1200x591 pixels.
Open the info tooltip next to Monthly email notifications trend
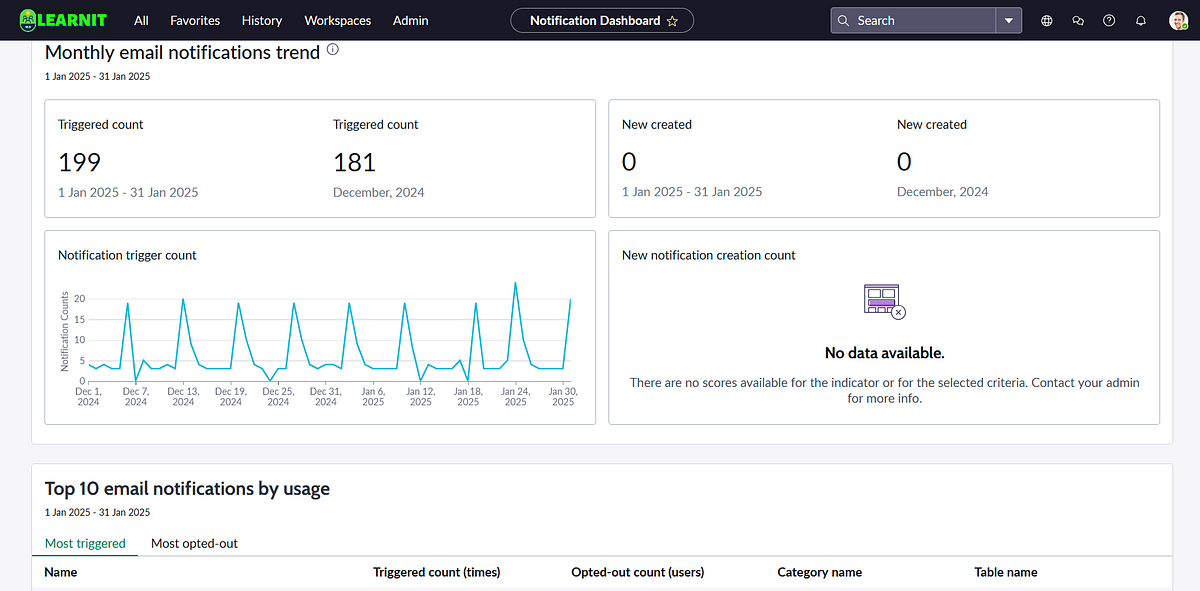point(332,47)
